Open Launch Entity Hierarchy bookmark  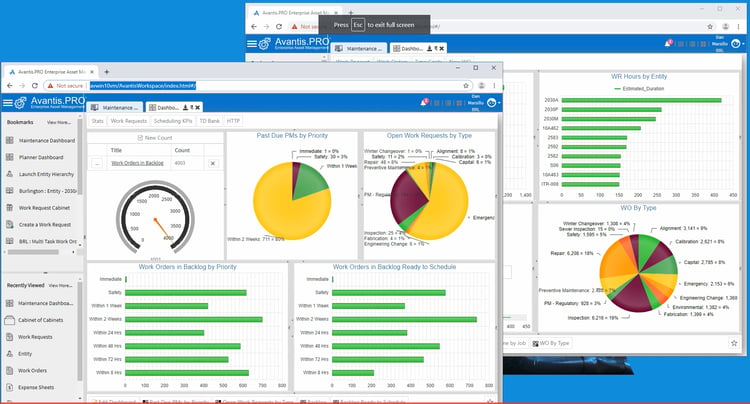click(x=46, y=174)
